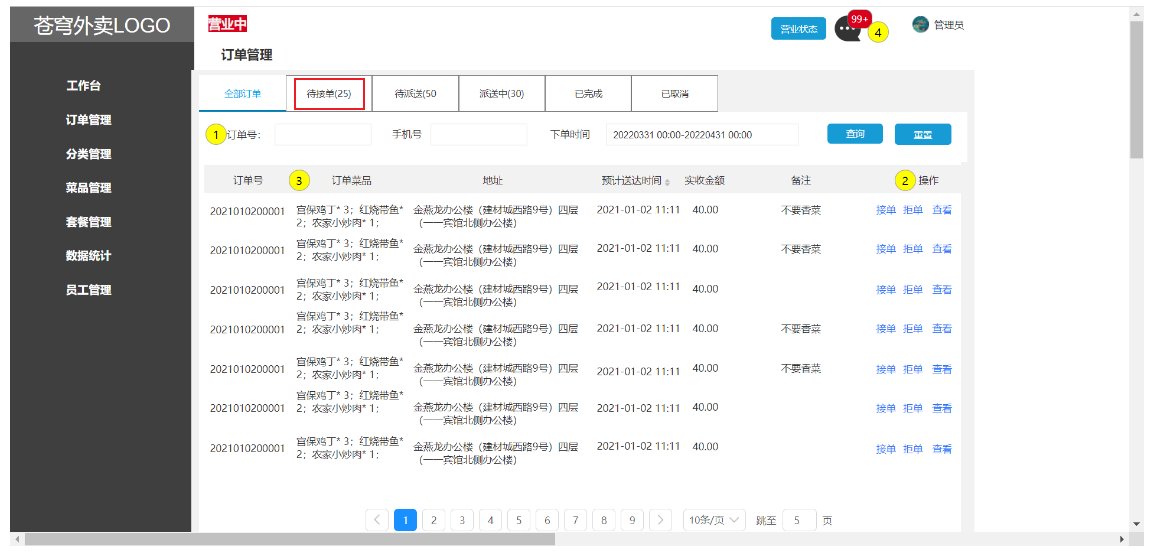The height and width of the screenshot is (555, 1149).
Task: Select page 3 in pagination
Action: [462, 521]
